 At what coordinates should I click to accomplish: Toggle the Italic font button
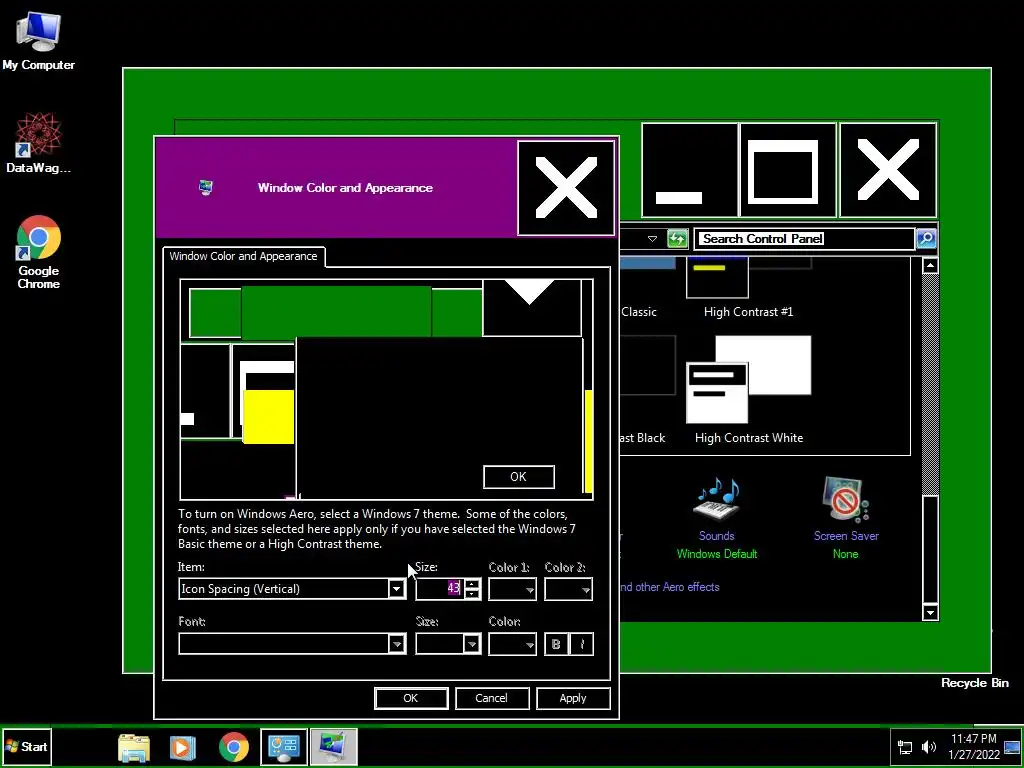[581, 644]
